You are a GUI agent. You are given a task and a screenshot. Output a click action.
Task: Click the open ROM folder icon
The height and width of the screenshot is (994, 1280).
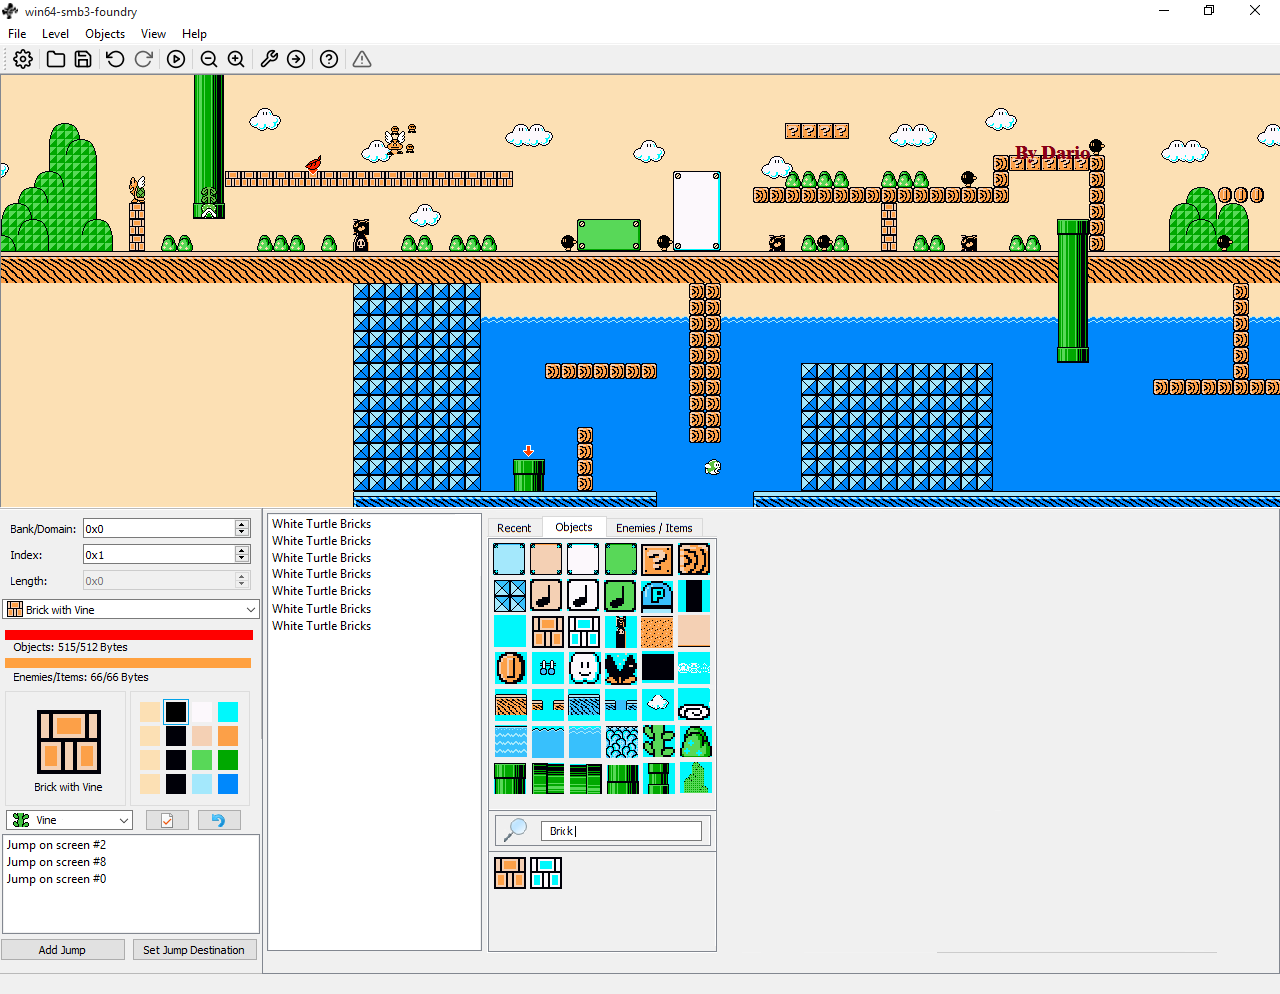[x=56, y=59]
